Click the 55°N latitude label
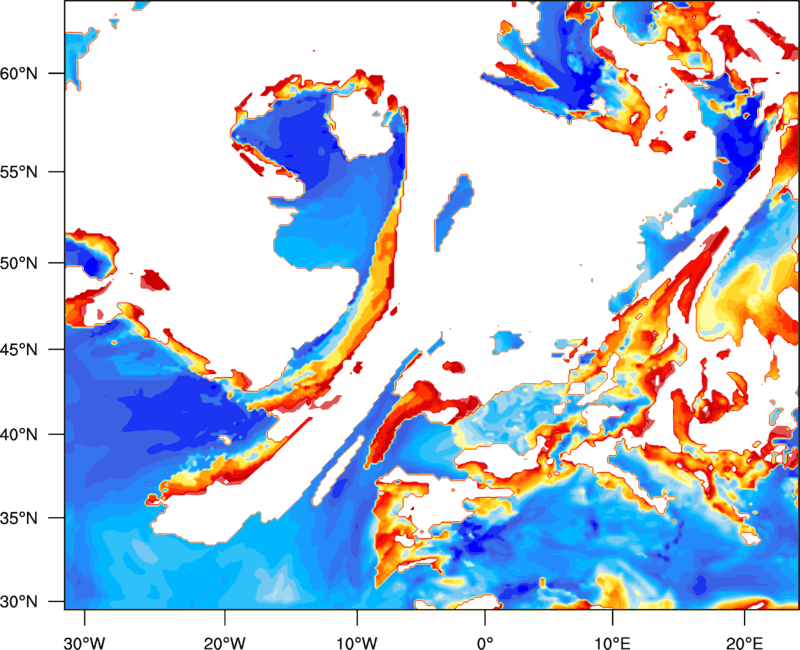The image size is (800, 650). 19,172
